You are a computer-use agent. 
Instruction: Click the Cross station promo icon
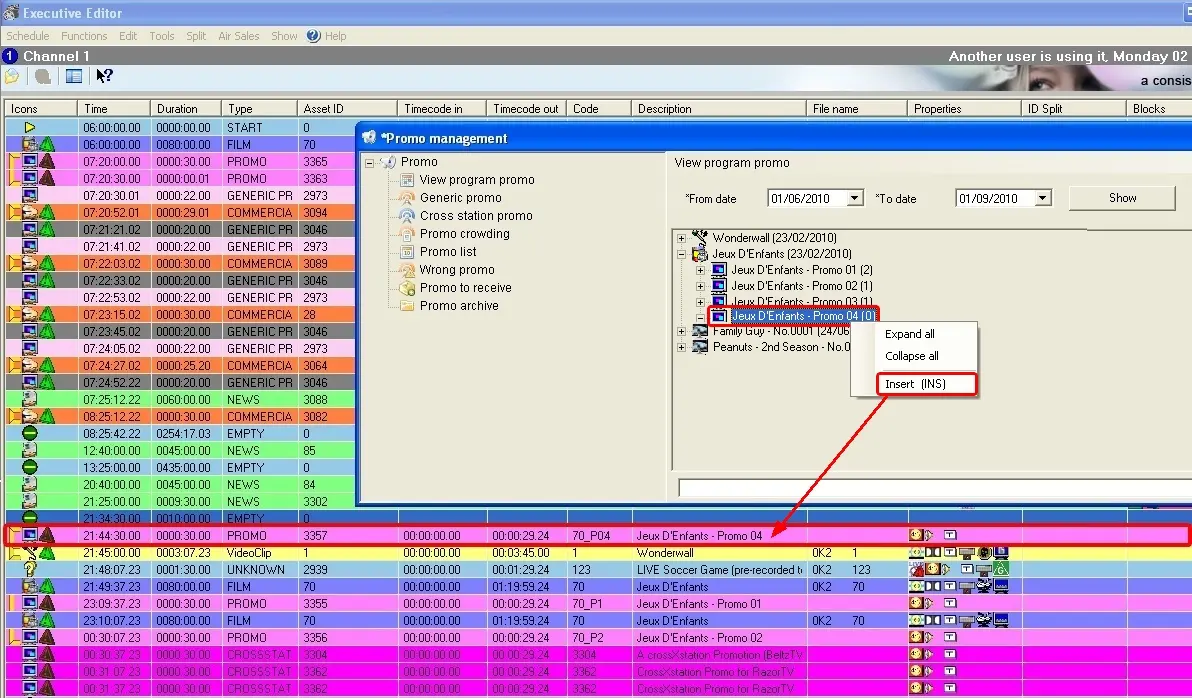[x=407, y=216]
